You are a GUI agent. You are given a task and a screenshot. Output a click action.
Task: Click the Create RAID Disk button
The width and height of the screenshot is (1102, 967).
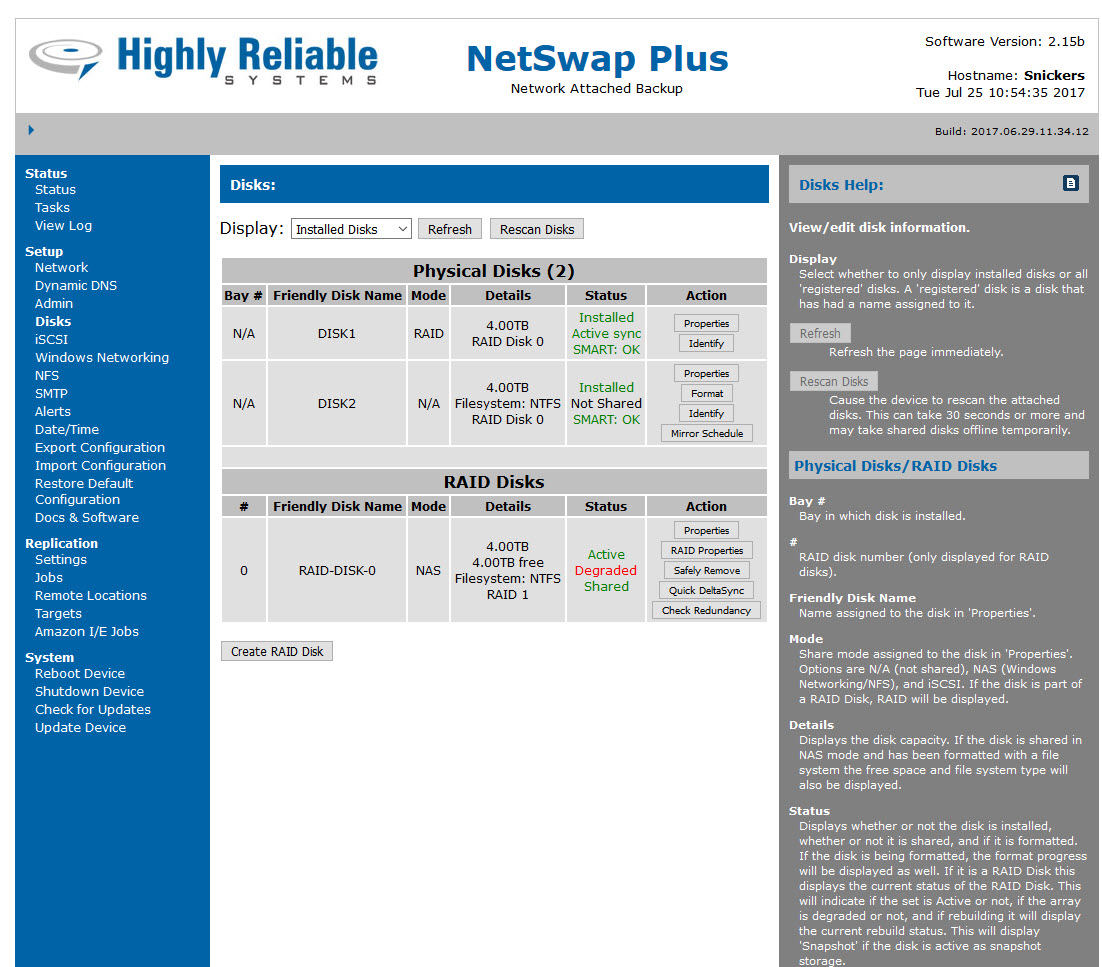click(277, 651)
